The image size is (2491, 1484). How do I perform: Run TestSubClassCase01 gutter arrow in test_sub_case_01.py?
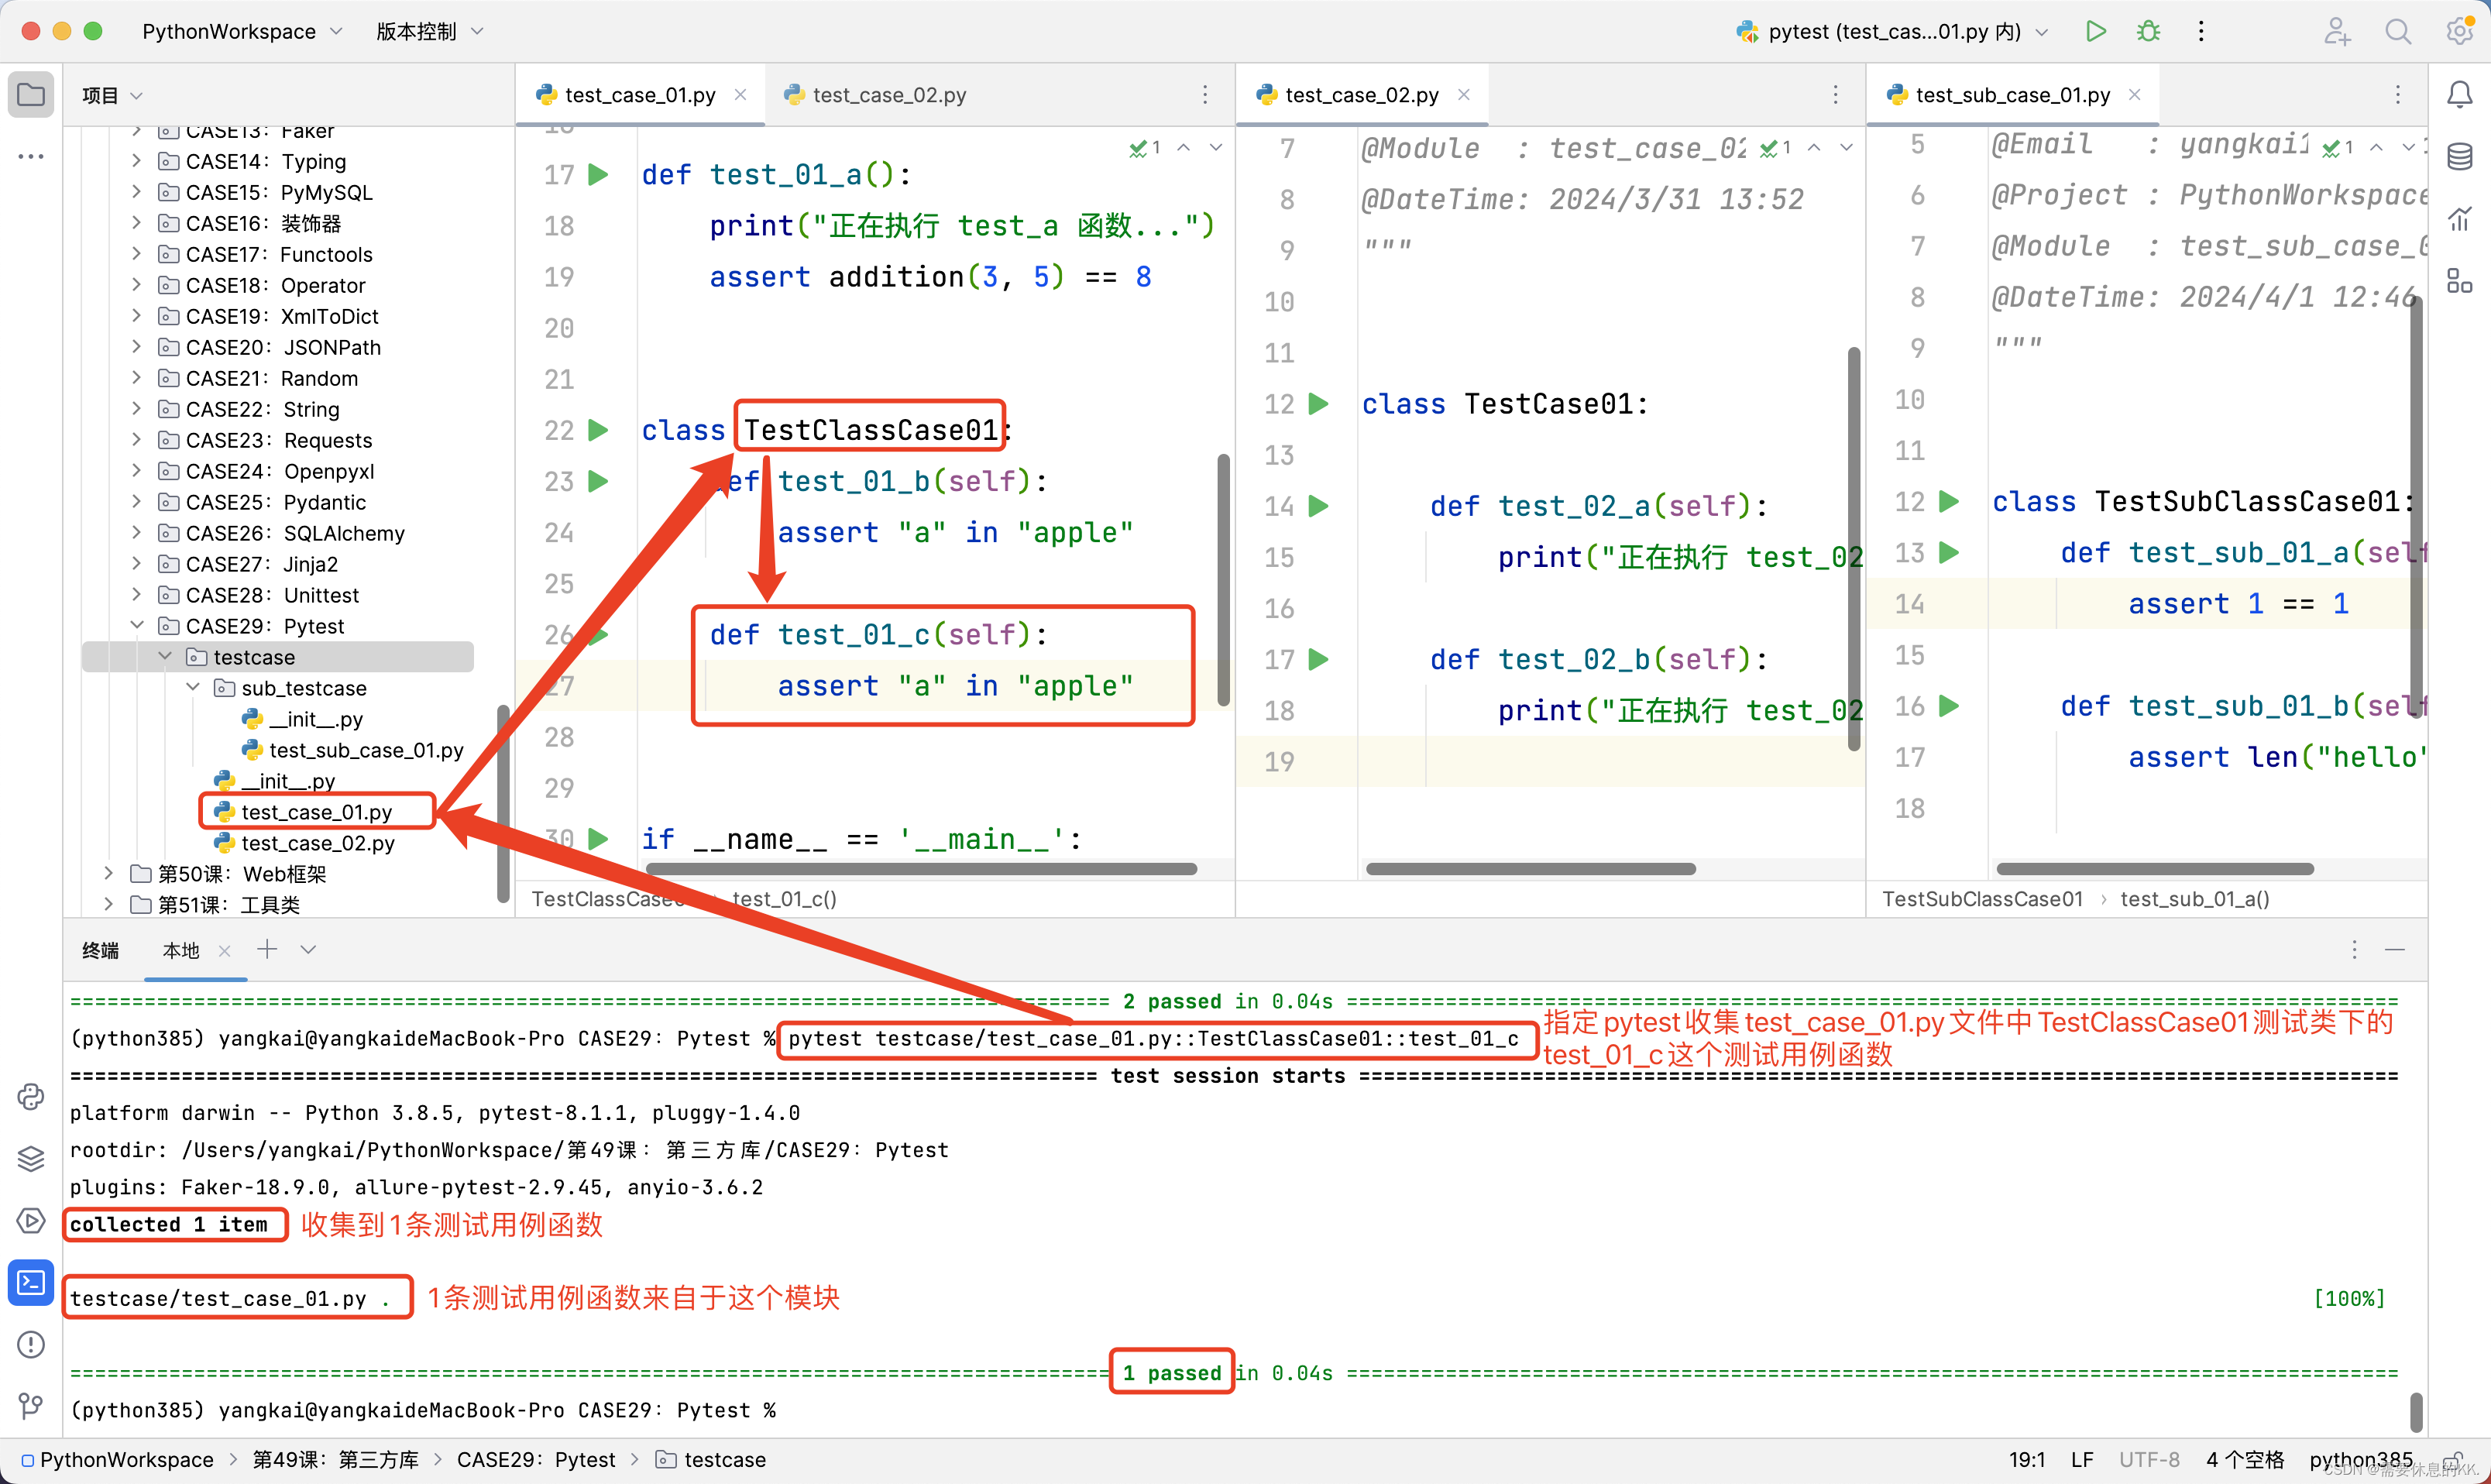pos(1949,502)
